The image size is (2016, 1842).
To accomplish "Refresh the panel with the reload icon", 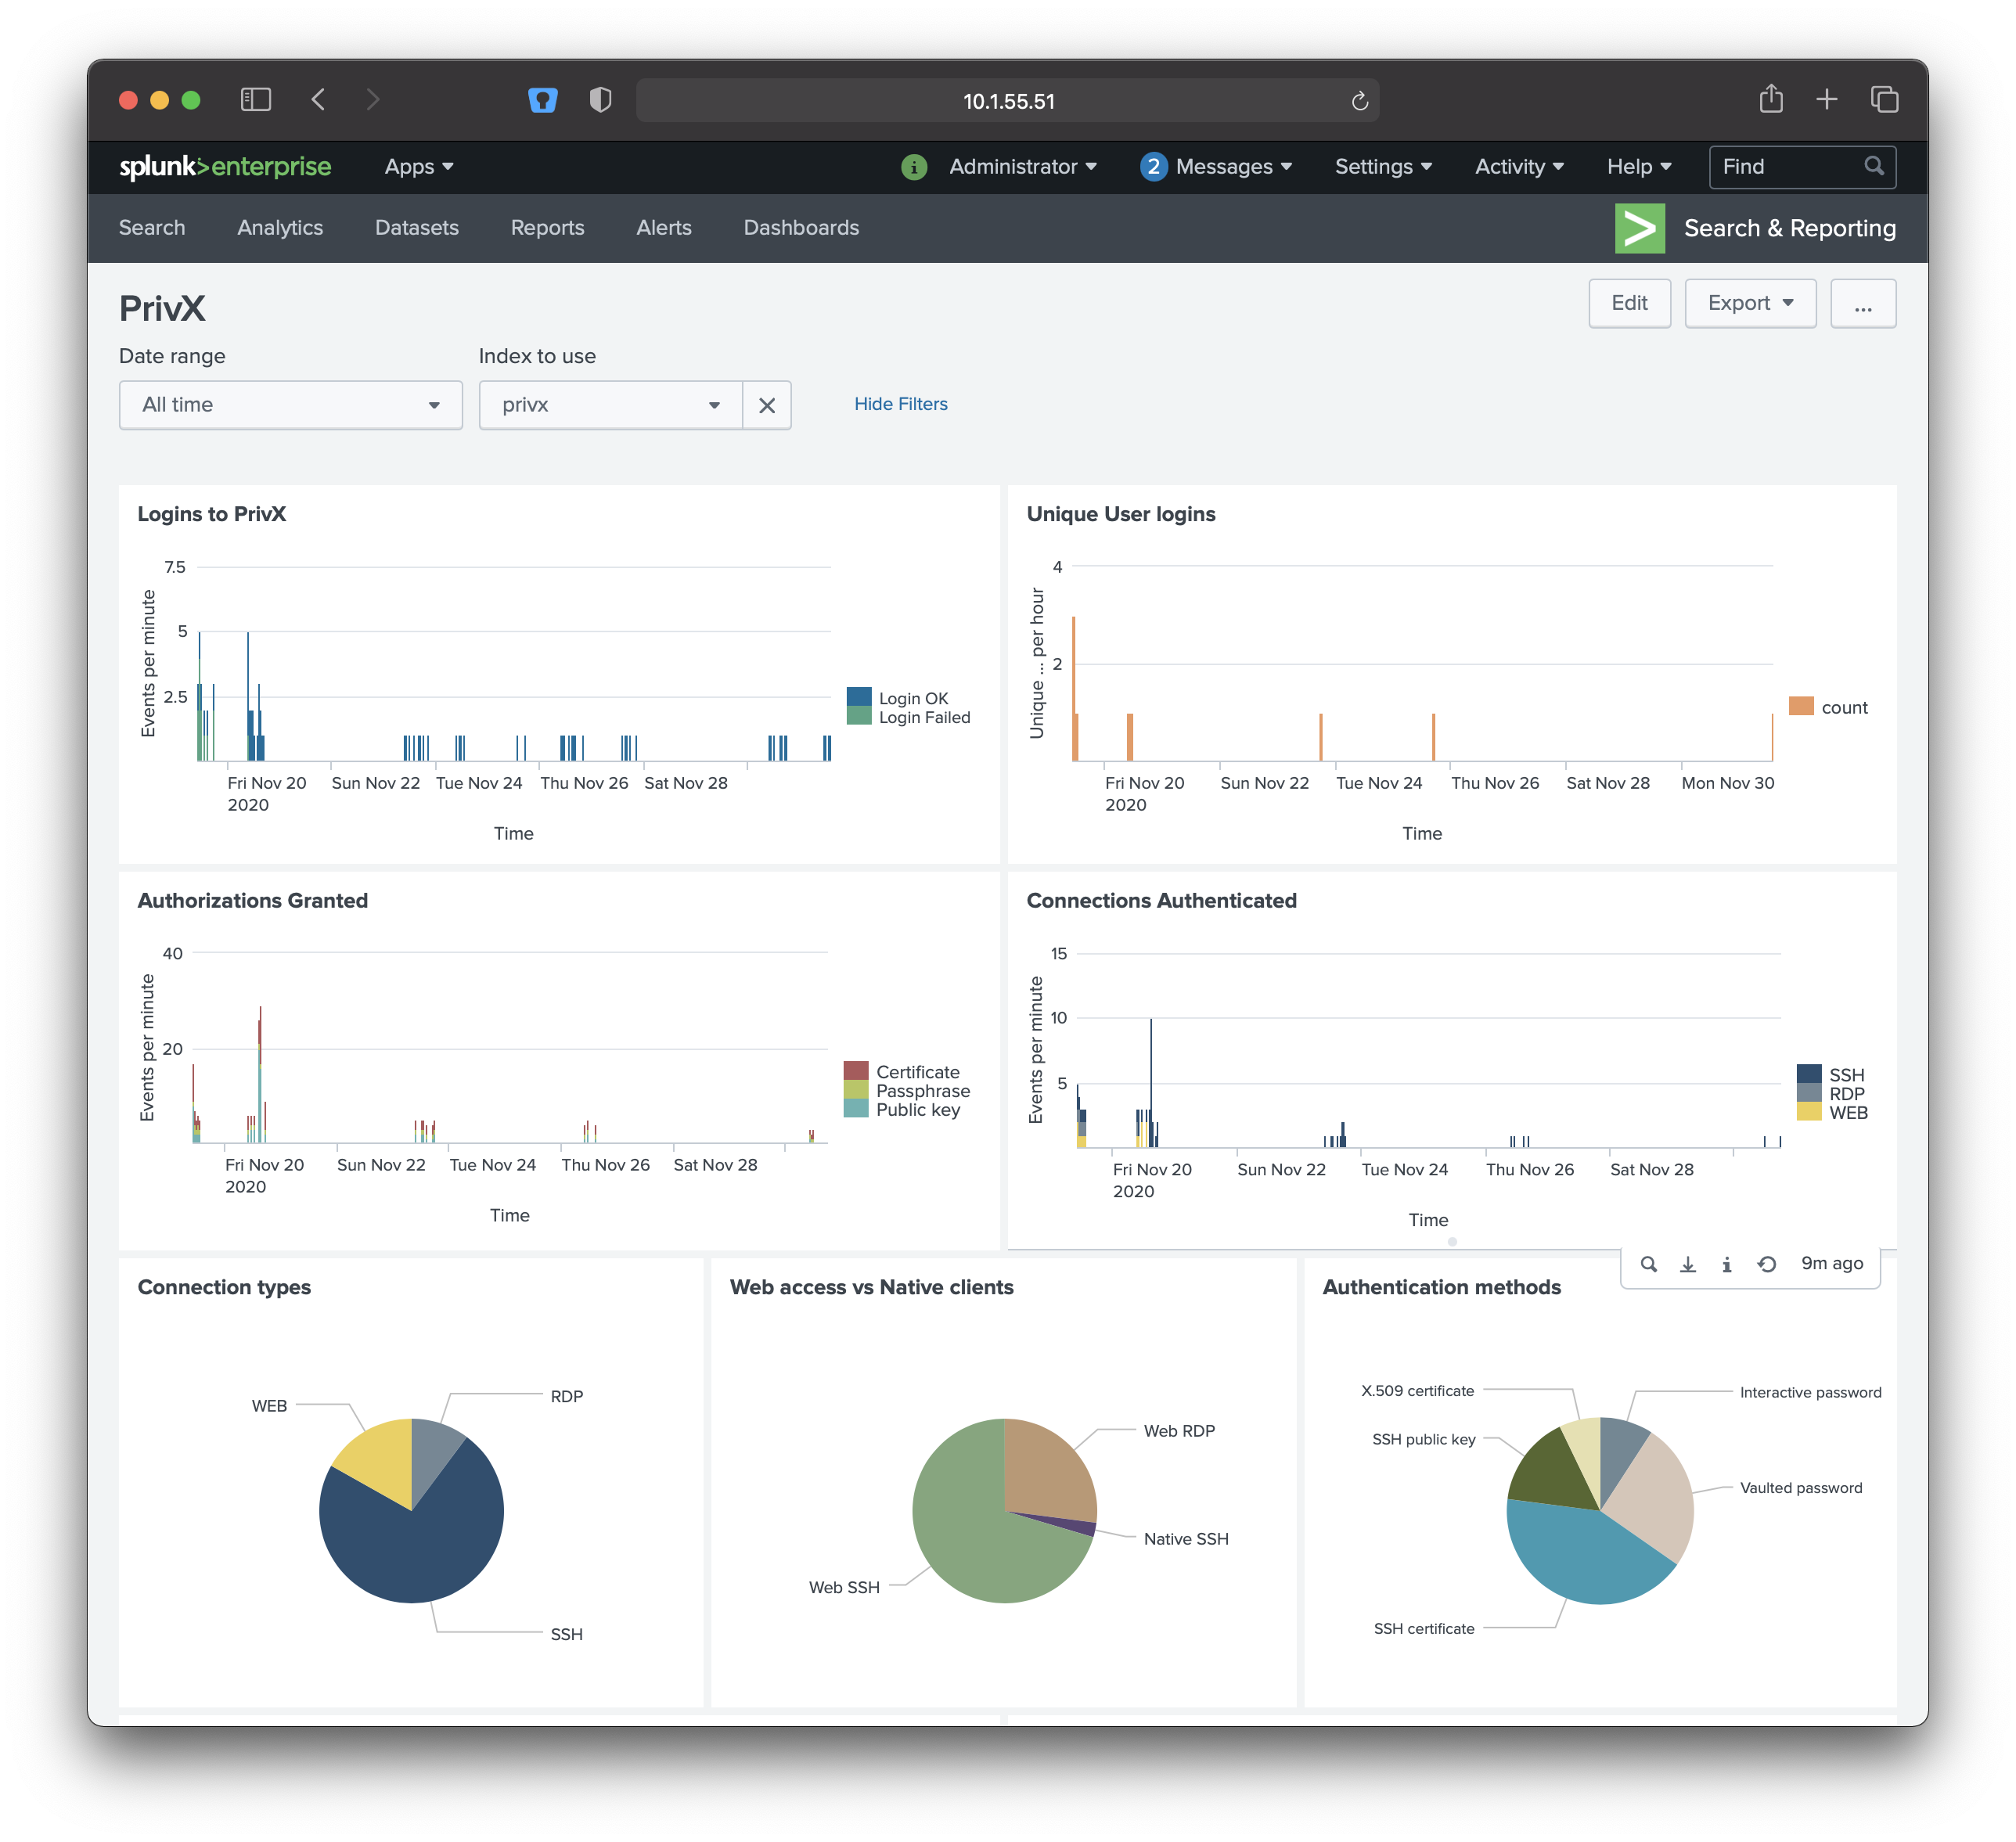I will tap(1766, 1264).
